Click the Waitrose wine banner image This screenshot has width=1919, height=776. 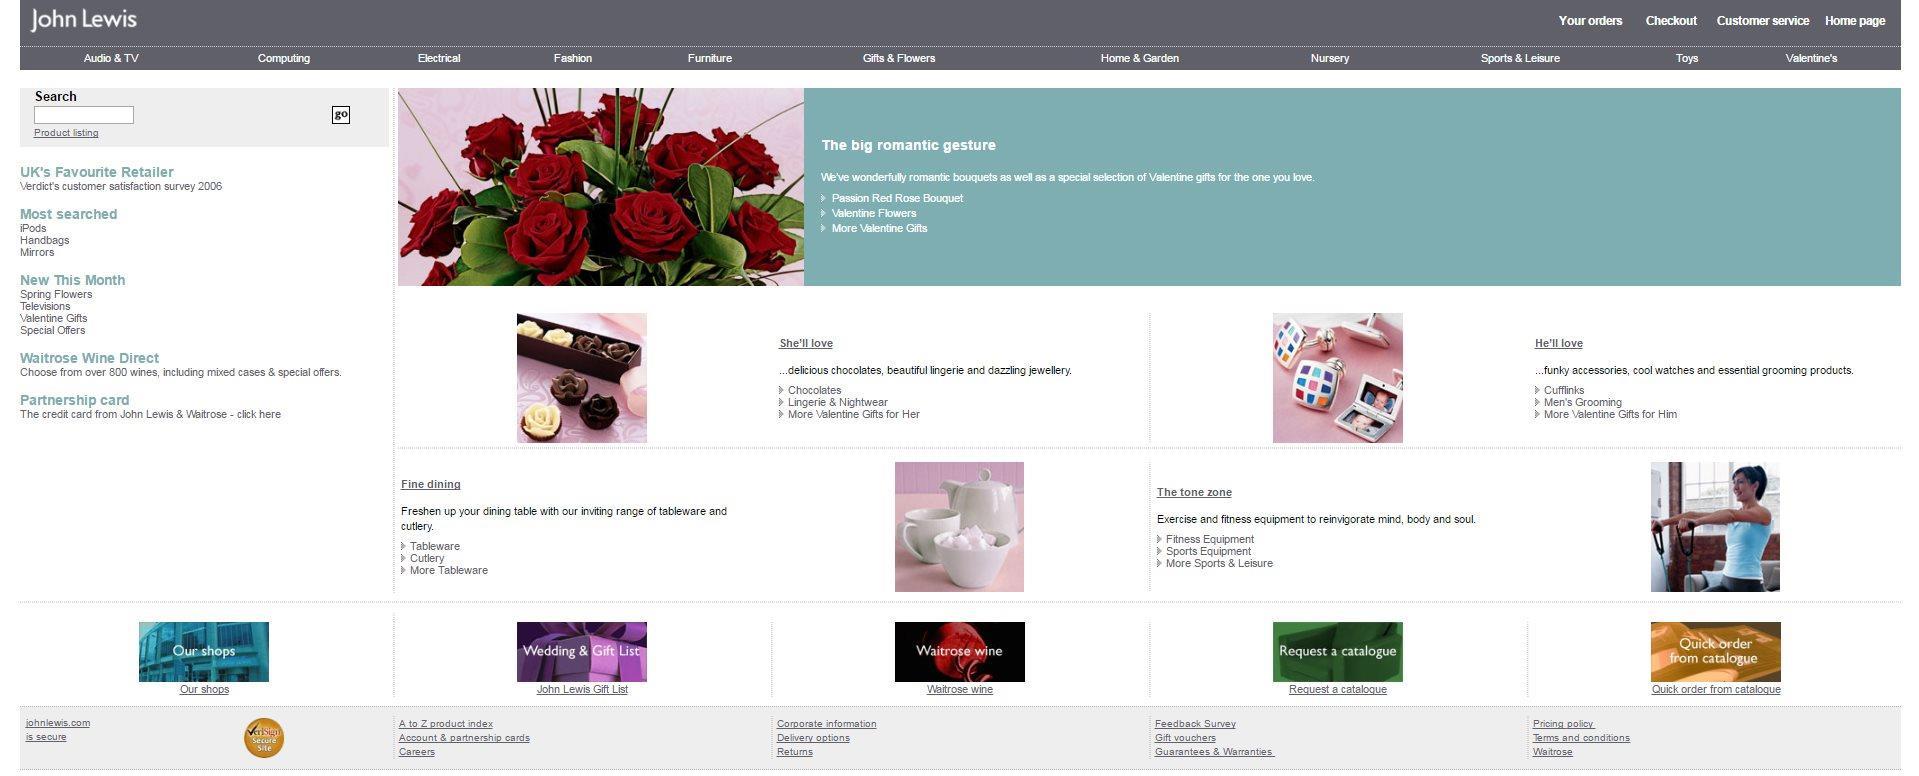click(960, 652)
